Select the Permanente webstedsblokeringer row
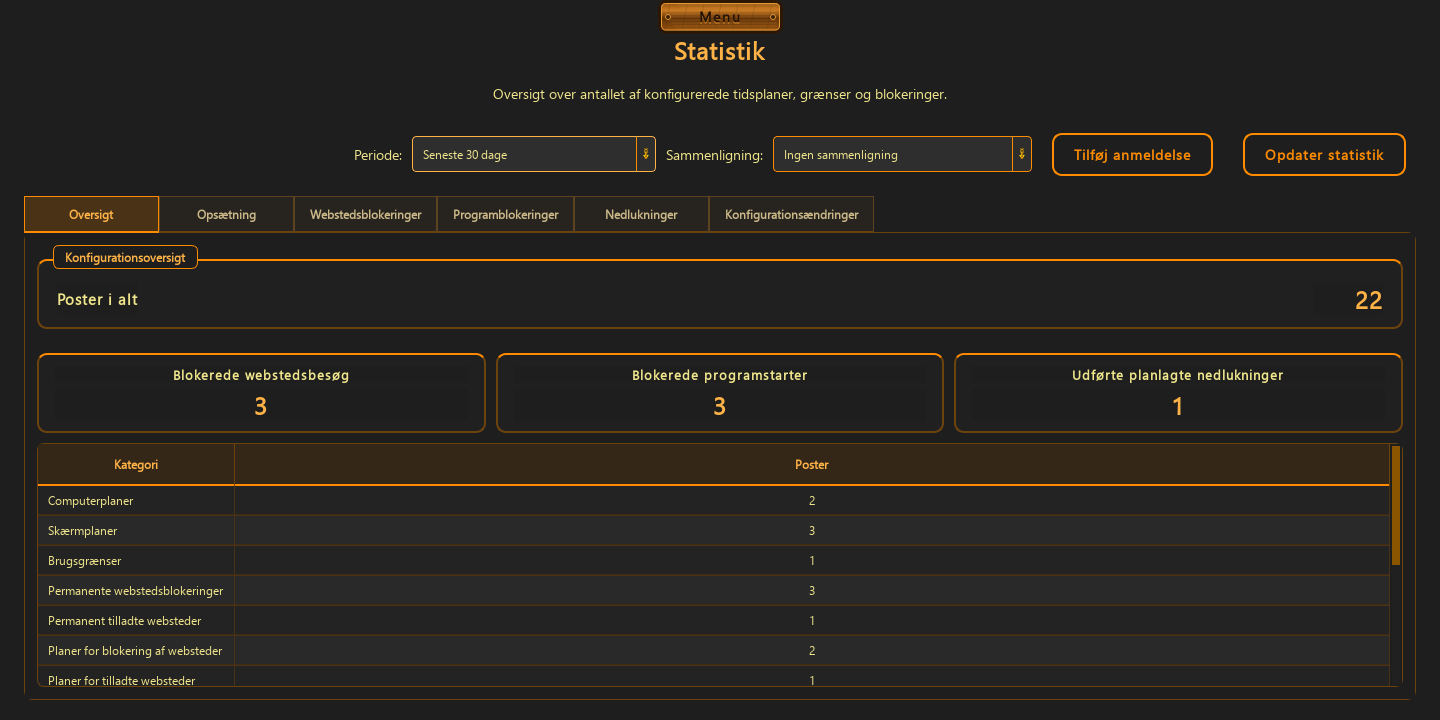Viewport: 1440px width, 720px height. (713, 591)
